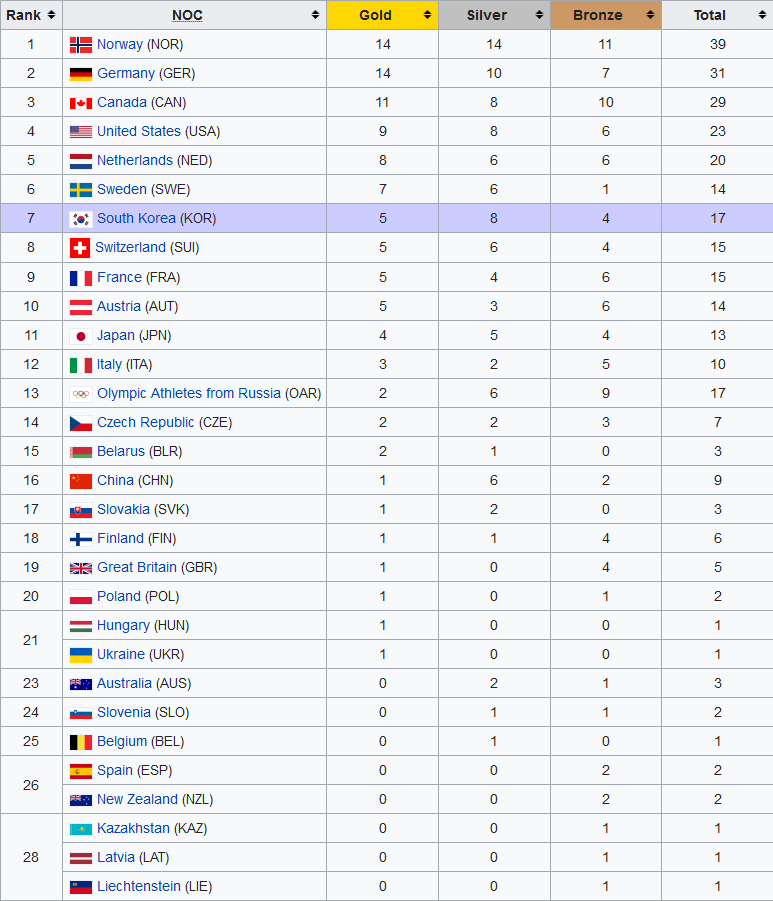Click the Total column header text
The image size is (773, 901).
pos(710,15)
